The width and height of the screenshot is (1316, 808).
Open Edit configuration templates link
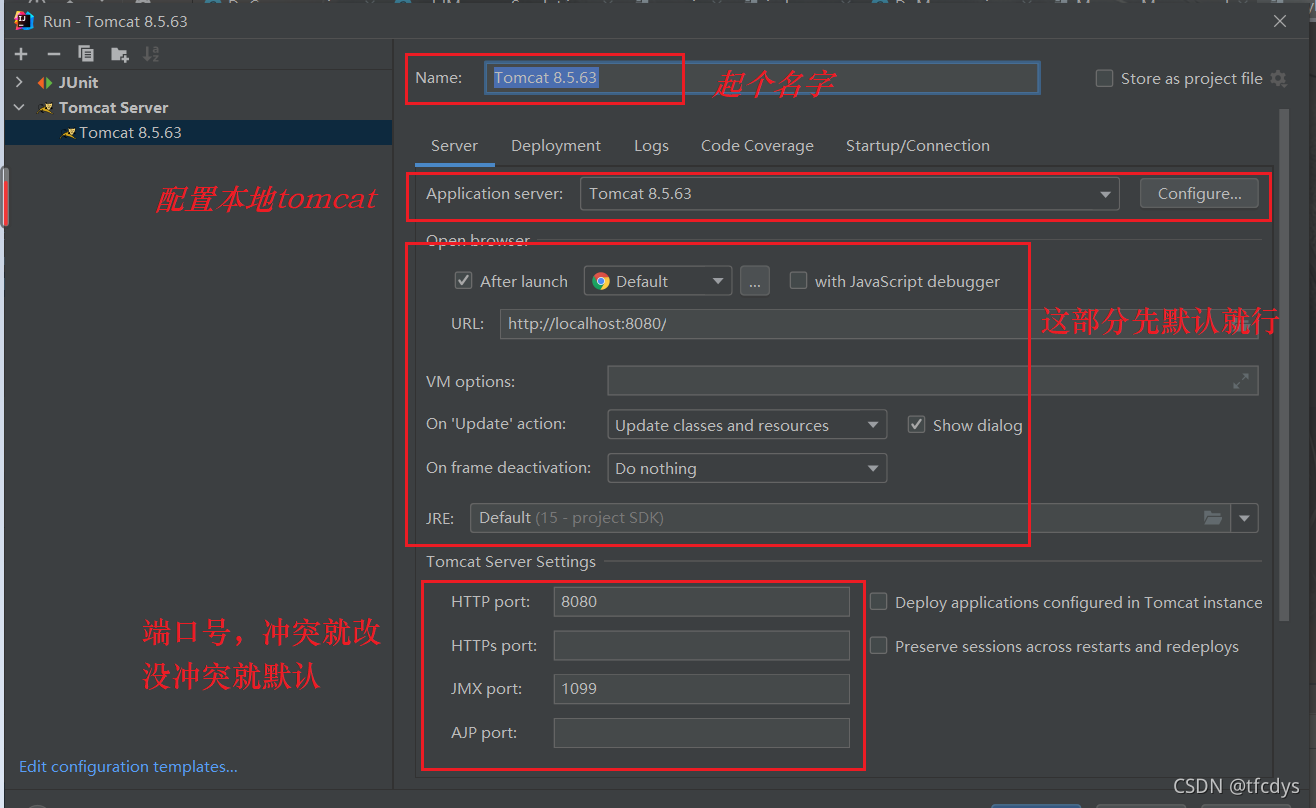point(128,767)
